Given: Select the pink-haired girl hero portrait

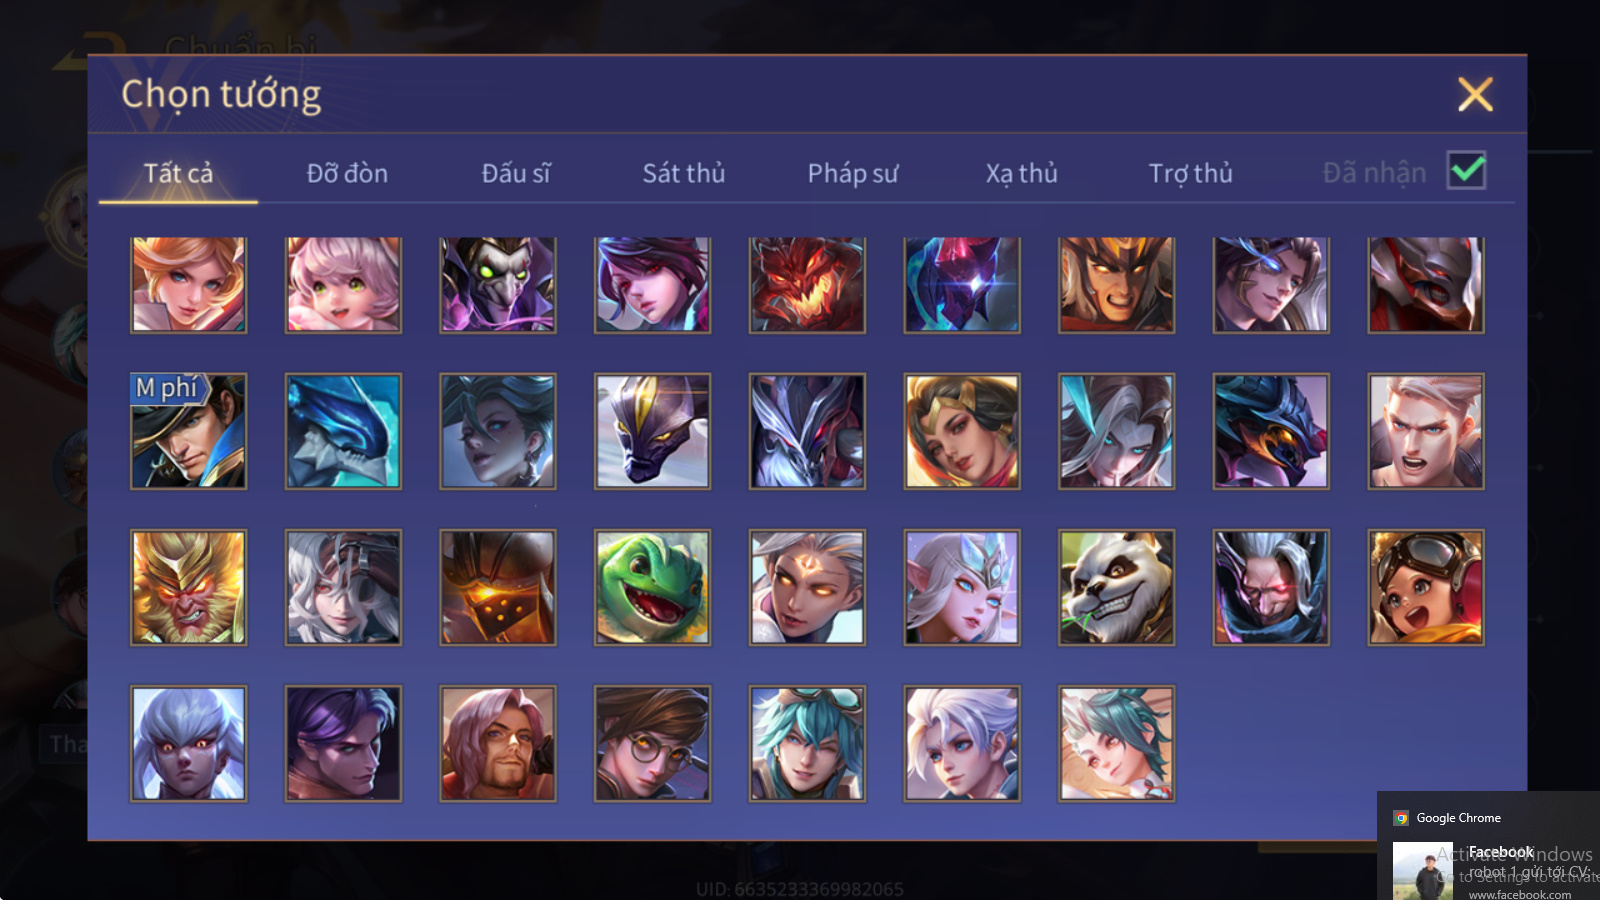Looking at the screenshot, I should (343, 284).
